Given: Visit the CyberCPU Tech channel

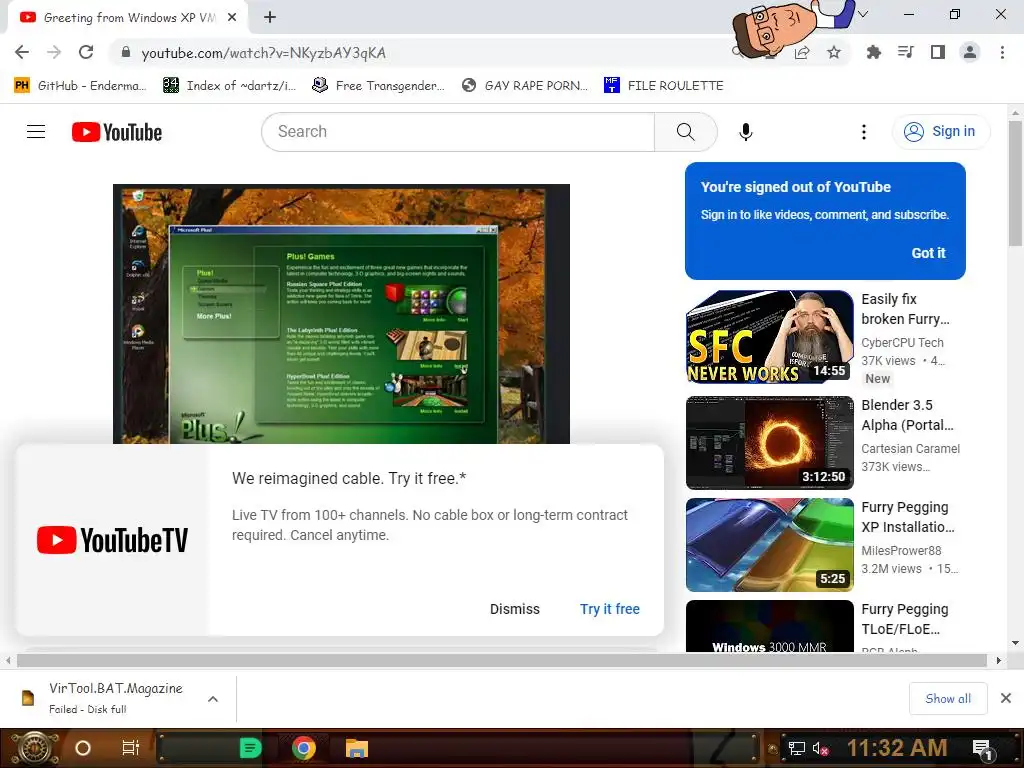Looking at the screenshot, I should [x=902, y=343].
